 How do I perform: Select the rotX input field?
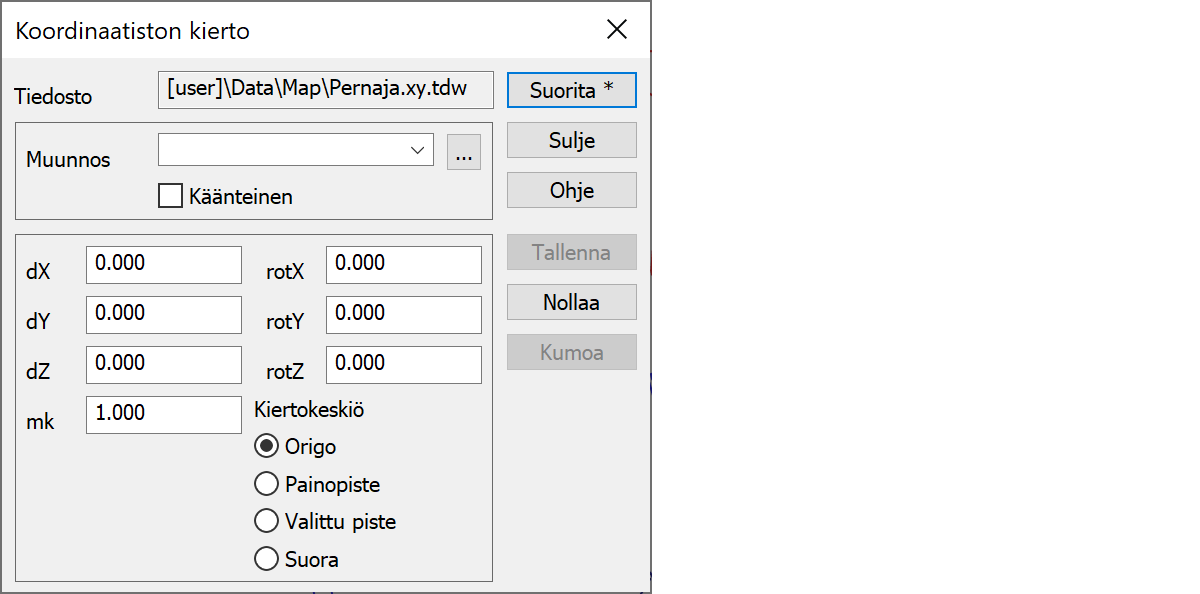pos(403,265)
